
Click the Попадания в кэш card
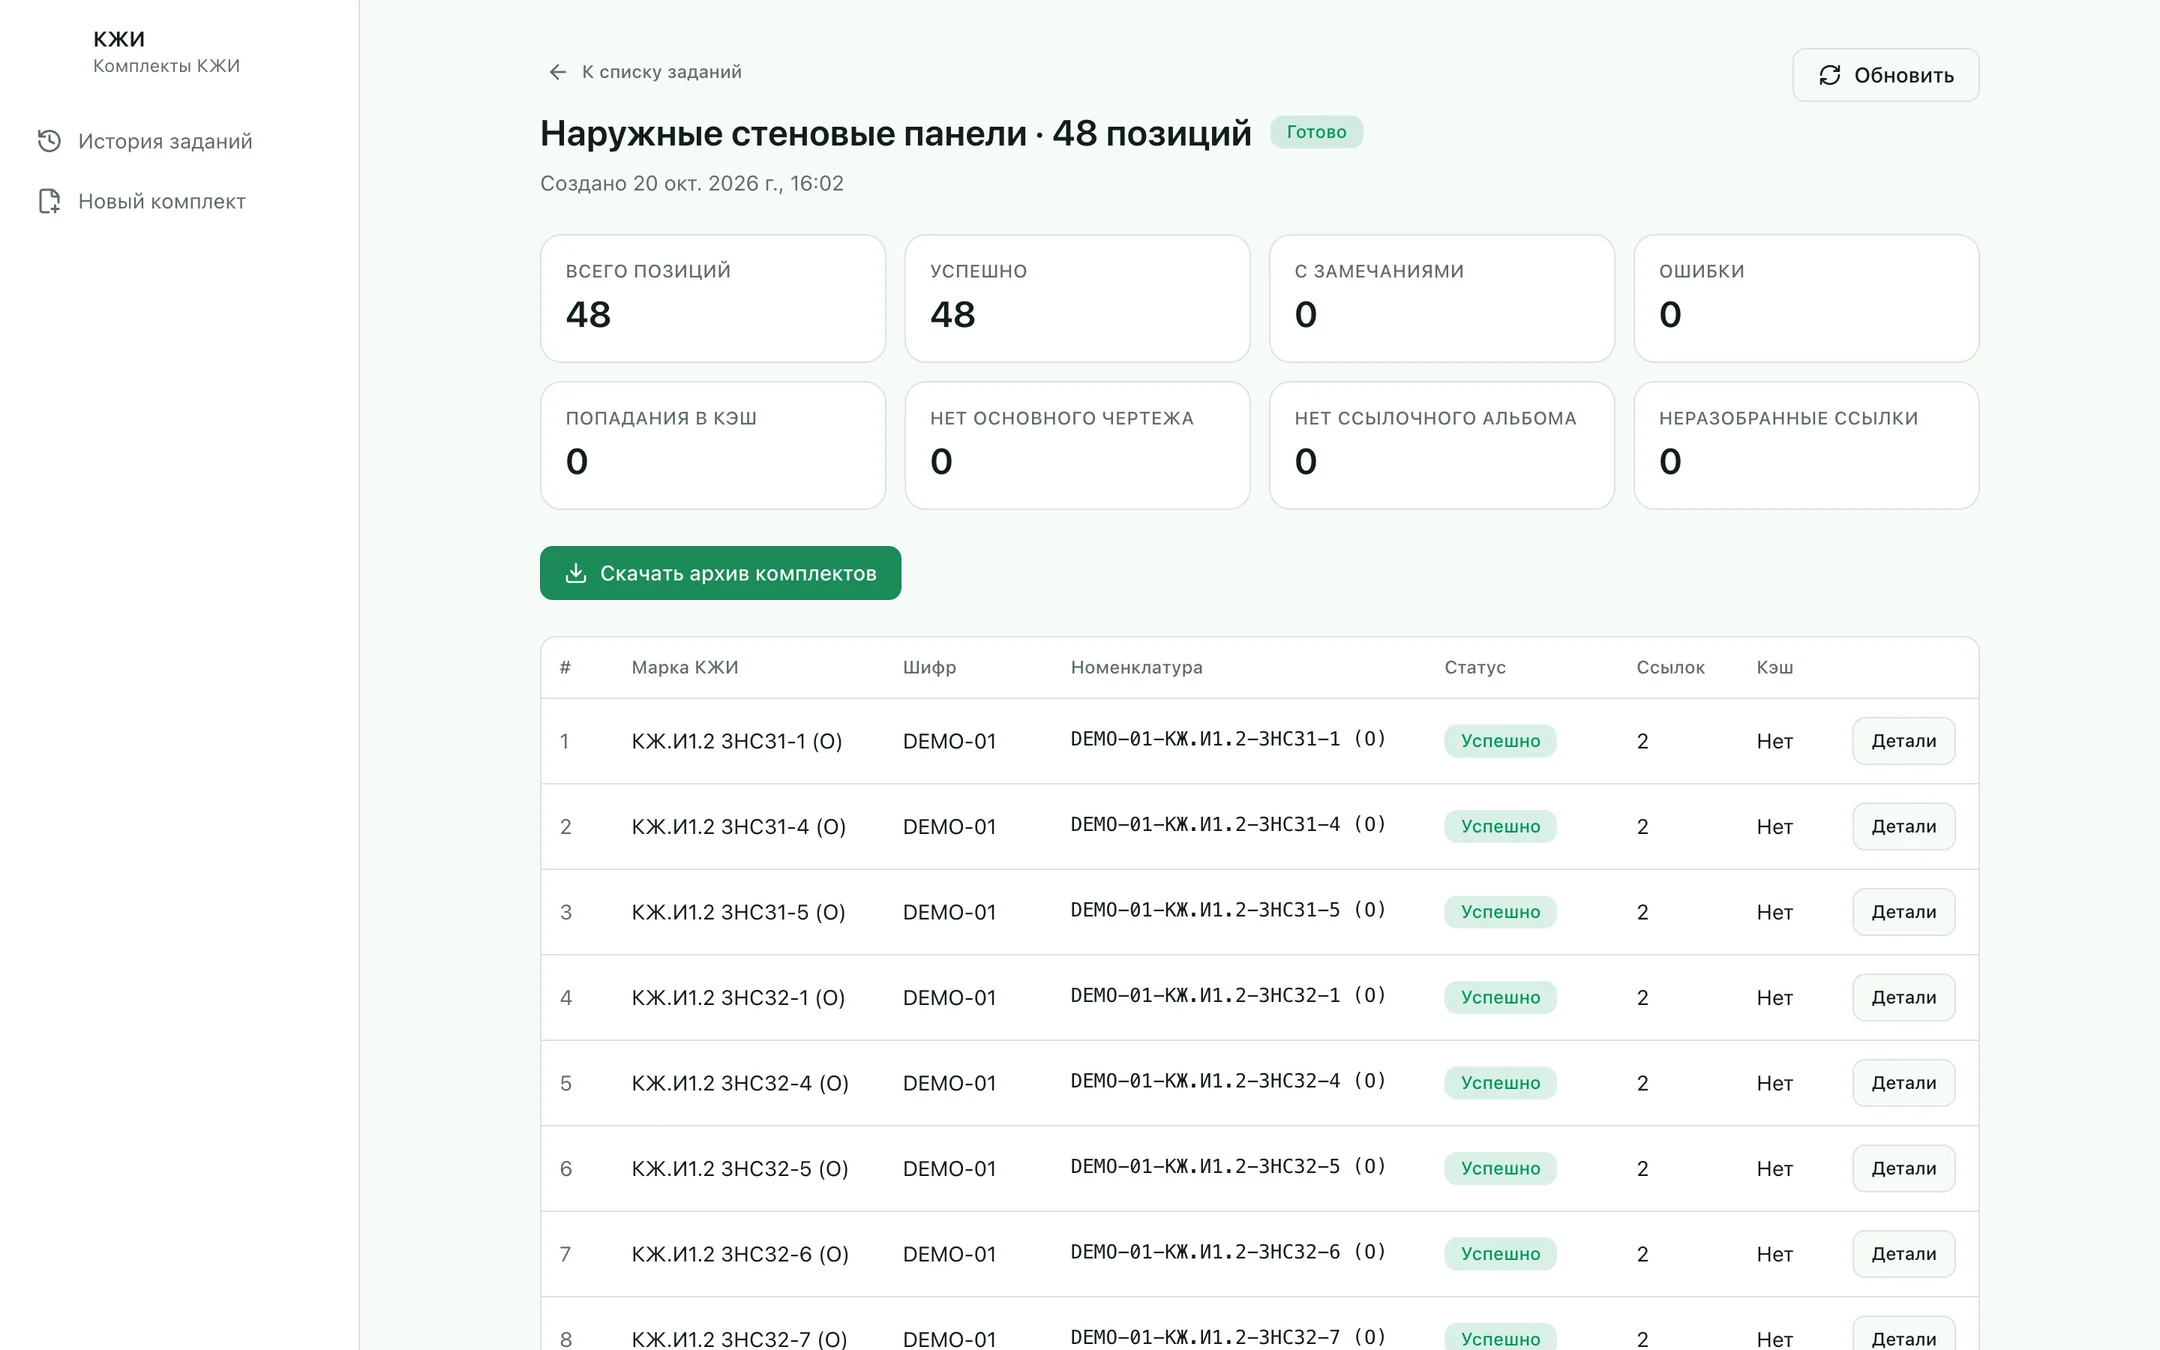tap(713, 445)
